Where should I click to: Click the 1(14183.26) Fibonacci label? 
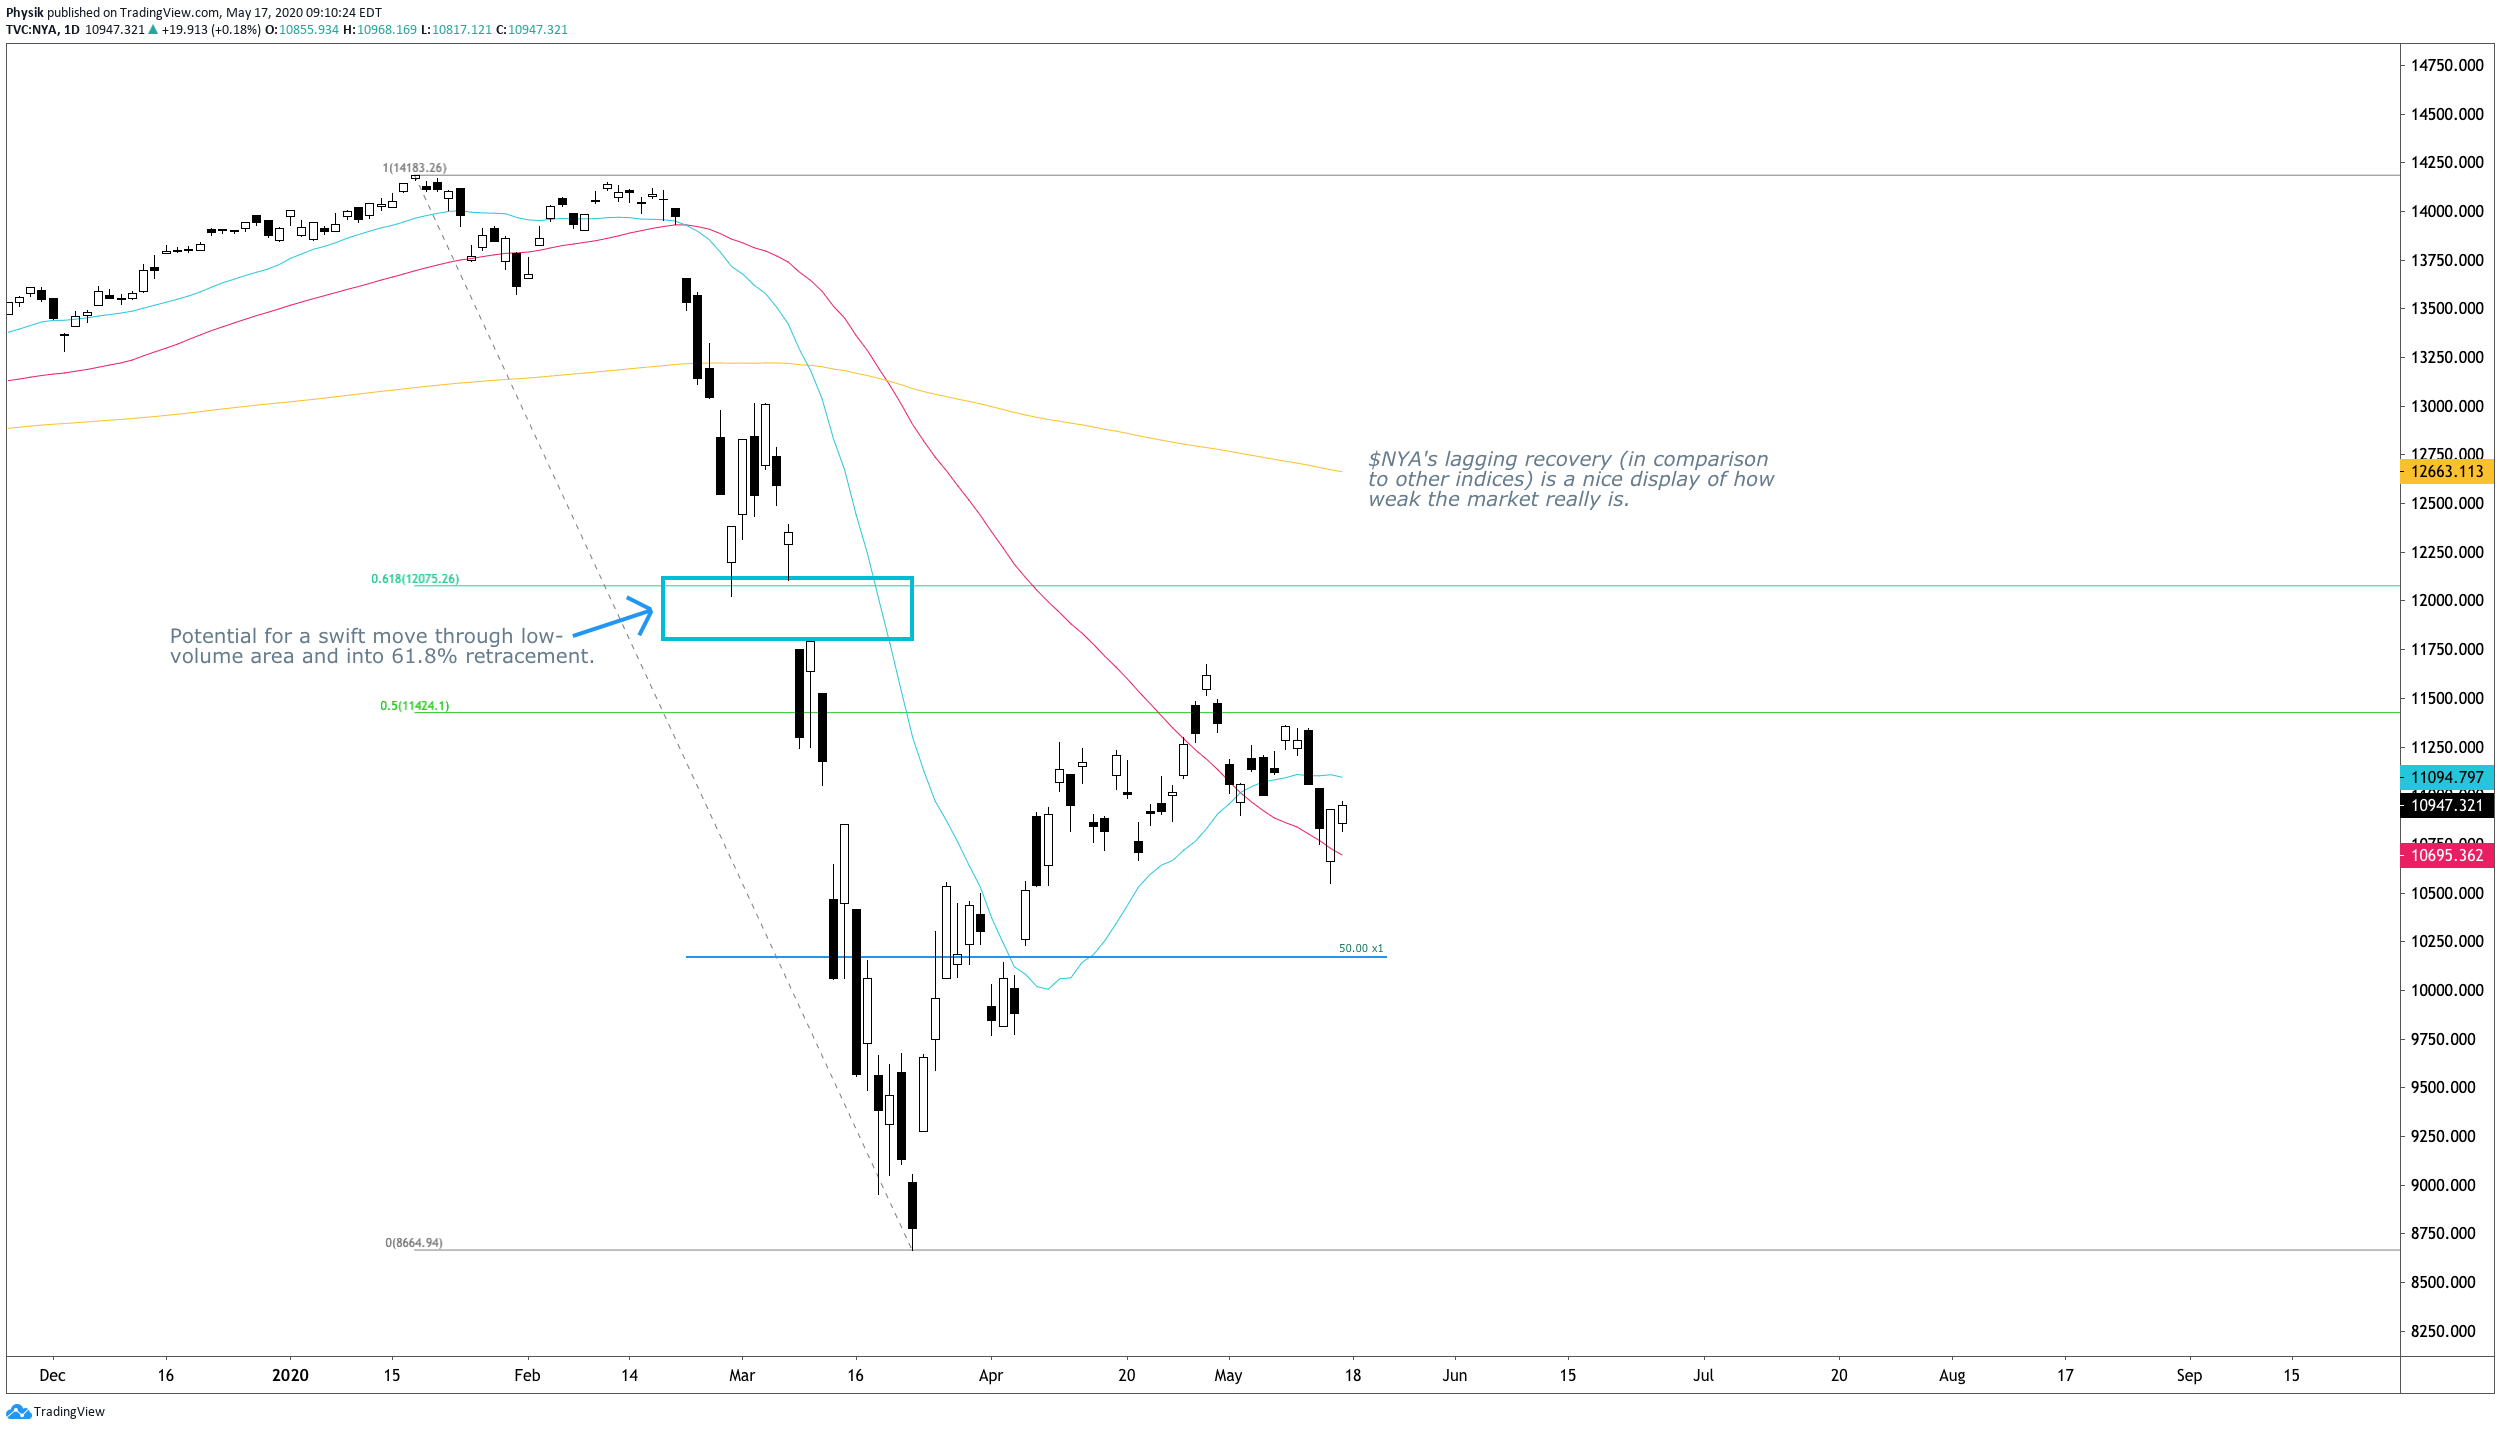(x=414, y=168)
